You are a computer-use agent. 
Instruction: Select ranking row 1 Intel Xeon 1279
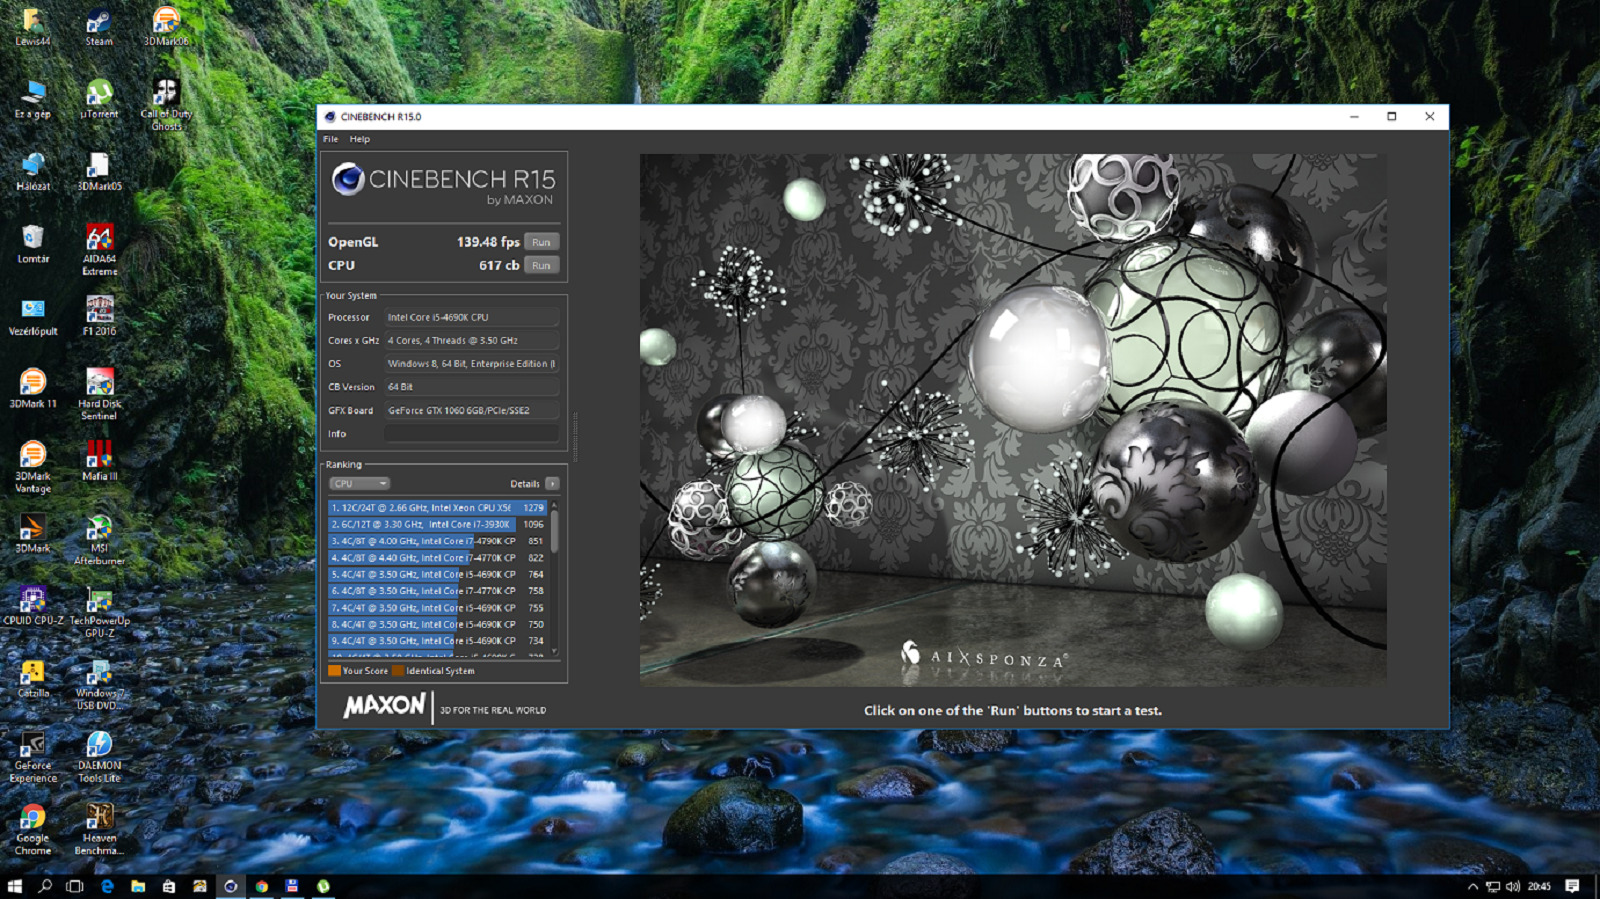point(437,508)
